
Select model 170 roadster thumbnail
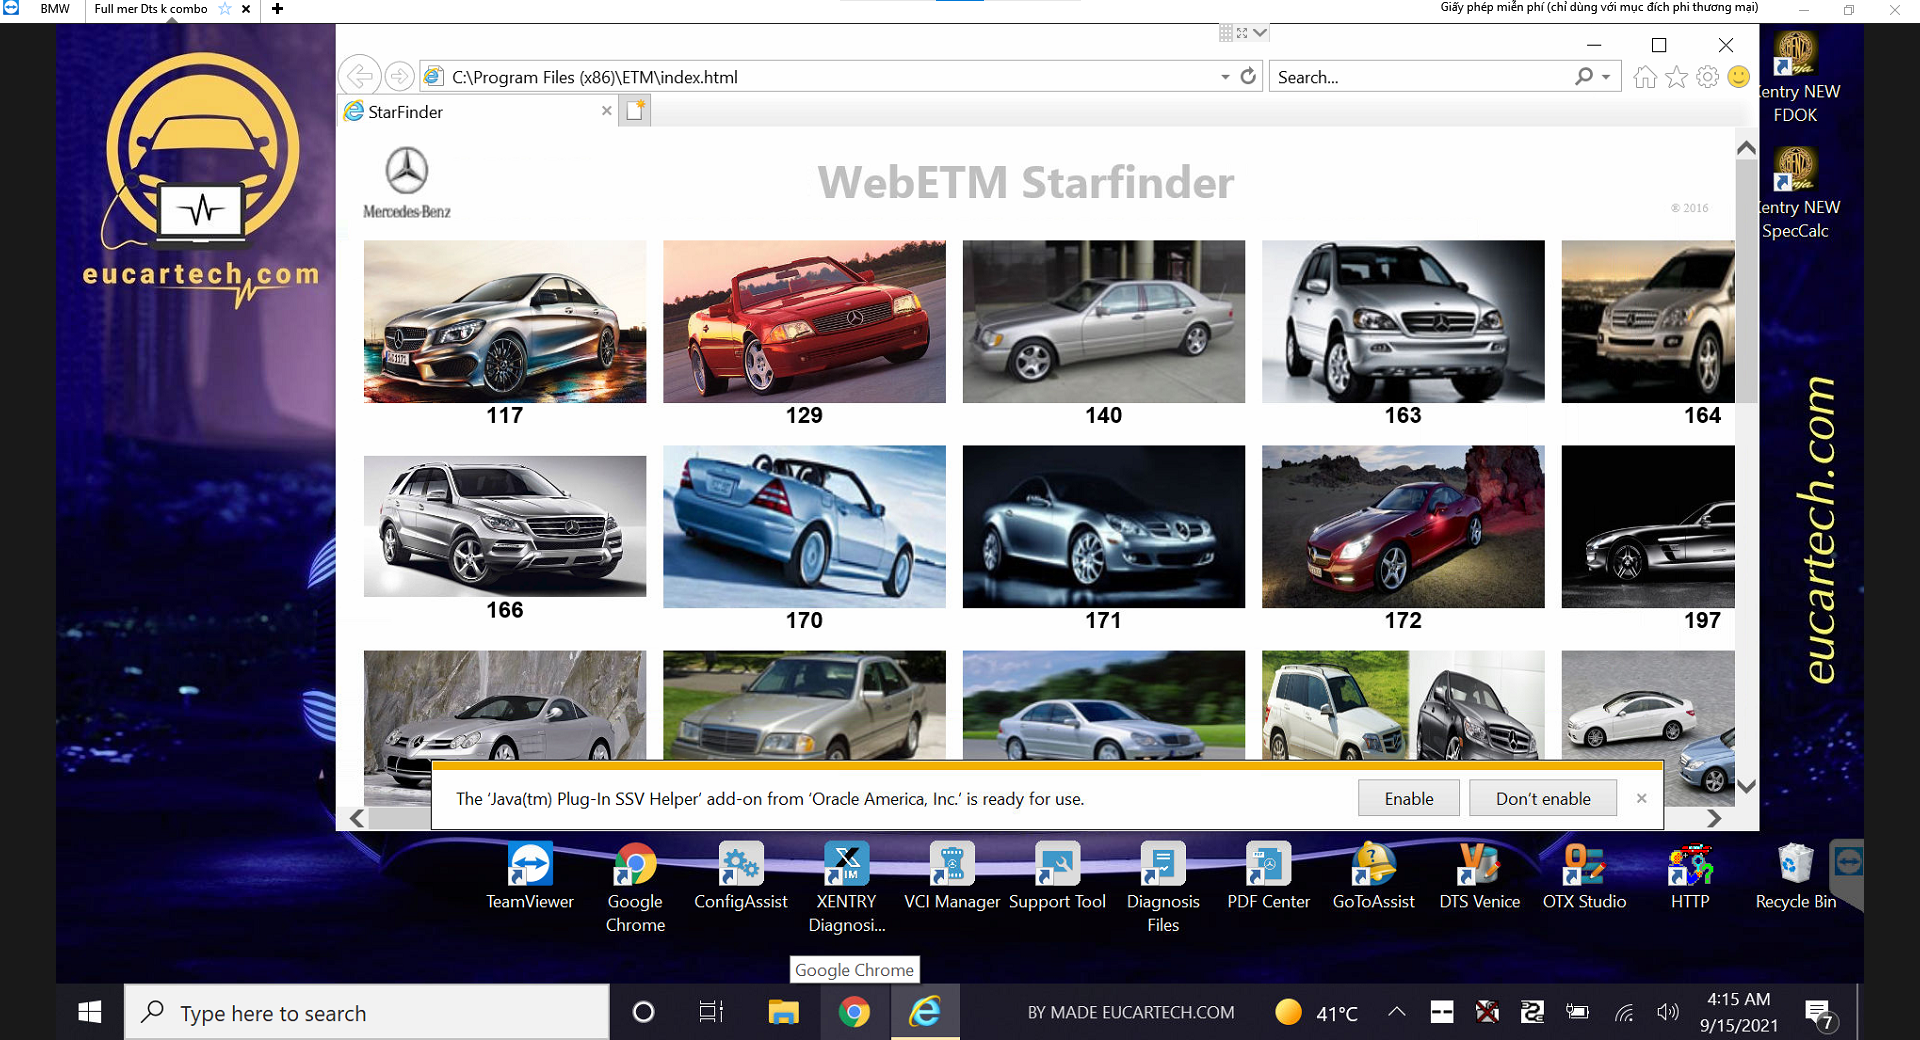(x=804, y=526)
